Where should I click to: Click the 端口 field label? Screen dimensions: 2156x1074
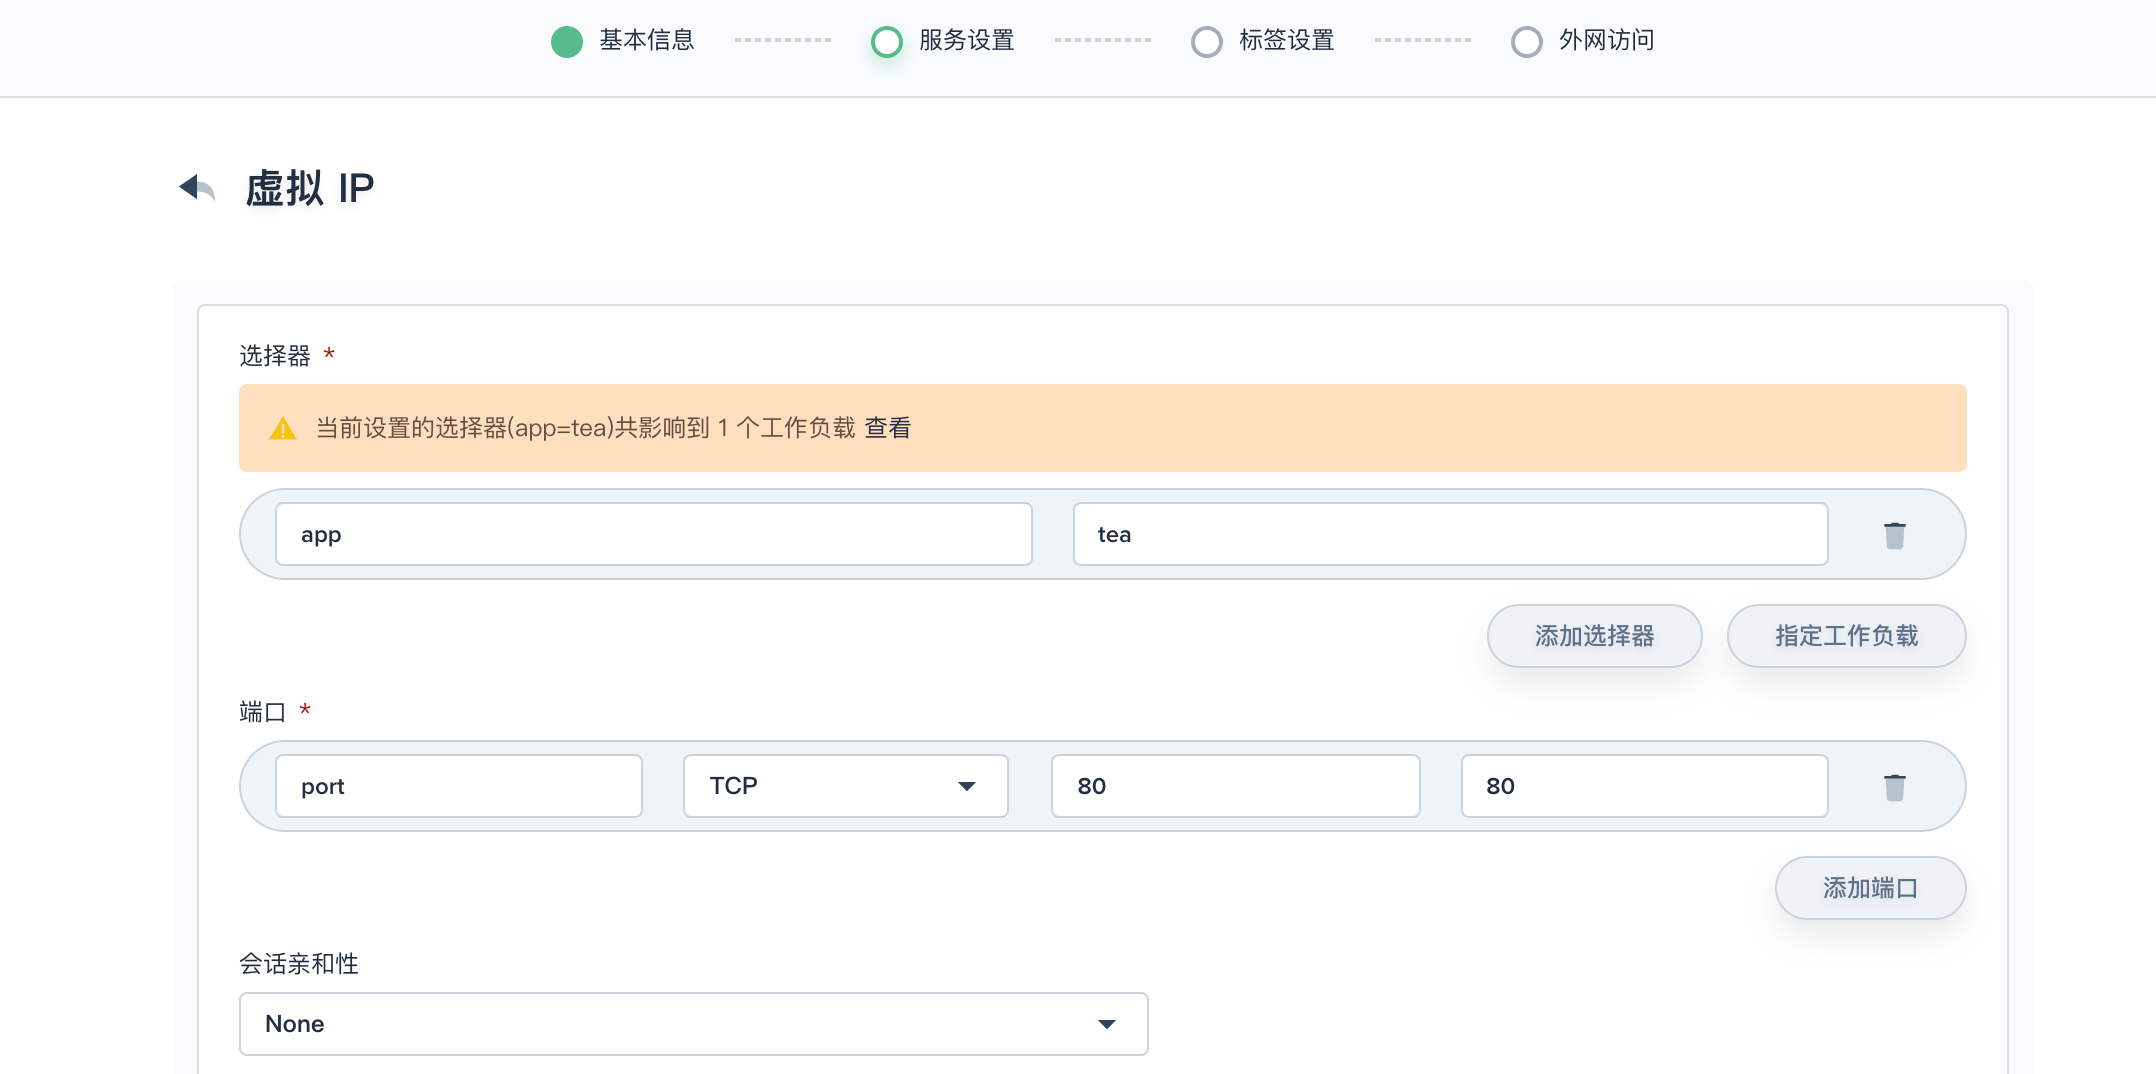(263, 712)
